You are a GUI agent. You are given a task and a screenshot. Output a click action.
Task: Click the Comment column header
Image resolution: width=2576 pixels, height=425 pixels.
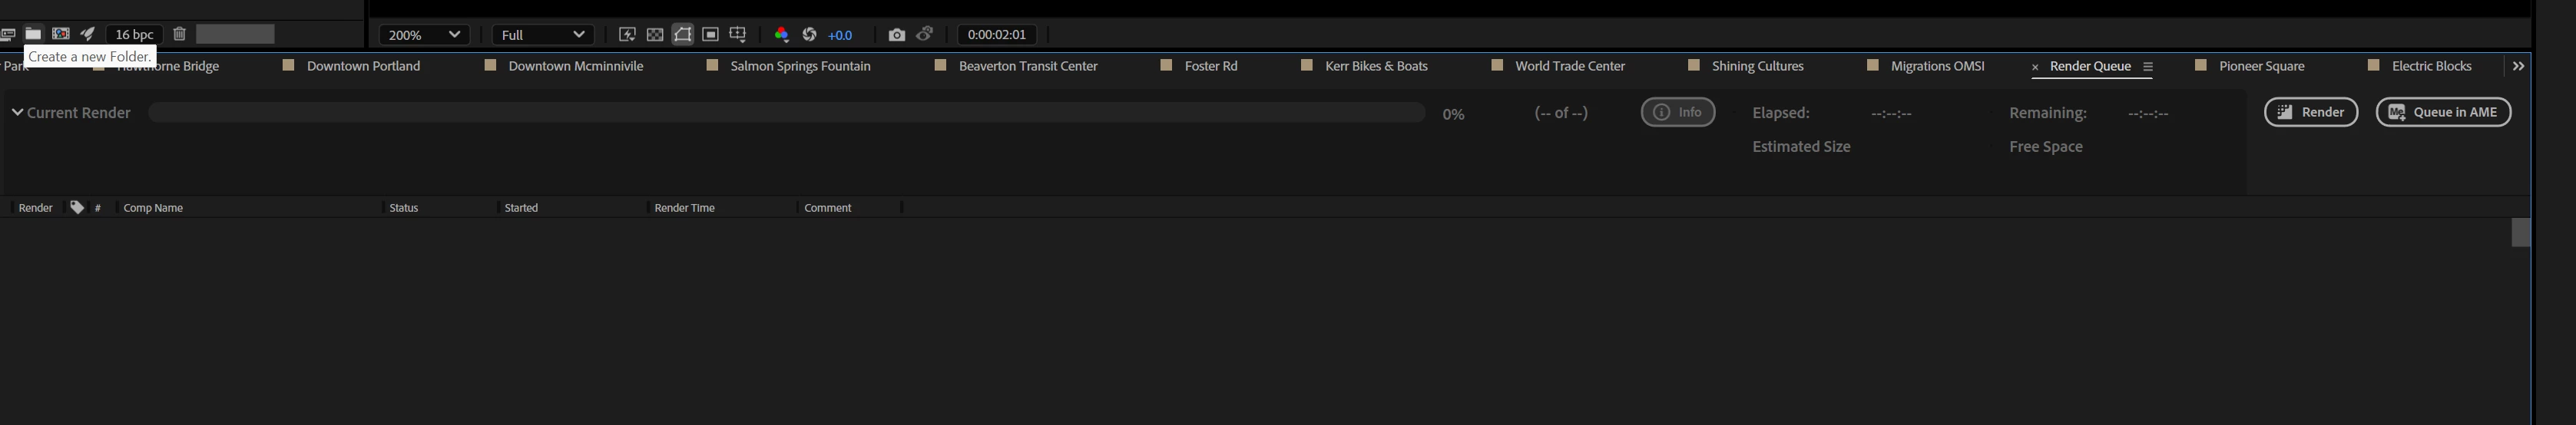click(827, 208)
